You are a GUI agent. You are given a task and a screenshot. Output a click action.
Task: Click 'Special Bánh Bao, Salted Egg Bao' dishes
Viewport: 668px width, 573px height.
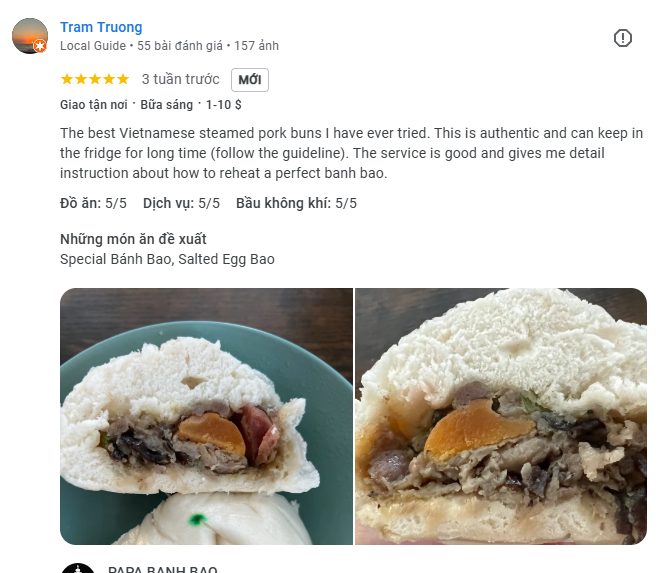pyautogui.click(x=167, y=259)
